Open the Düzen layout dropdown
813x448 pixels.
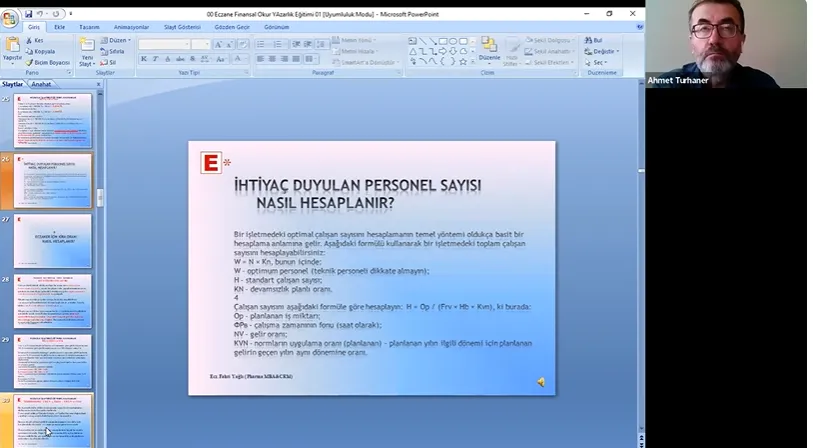pyautogui.click(x=118, y=40)
